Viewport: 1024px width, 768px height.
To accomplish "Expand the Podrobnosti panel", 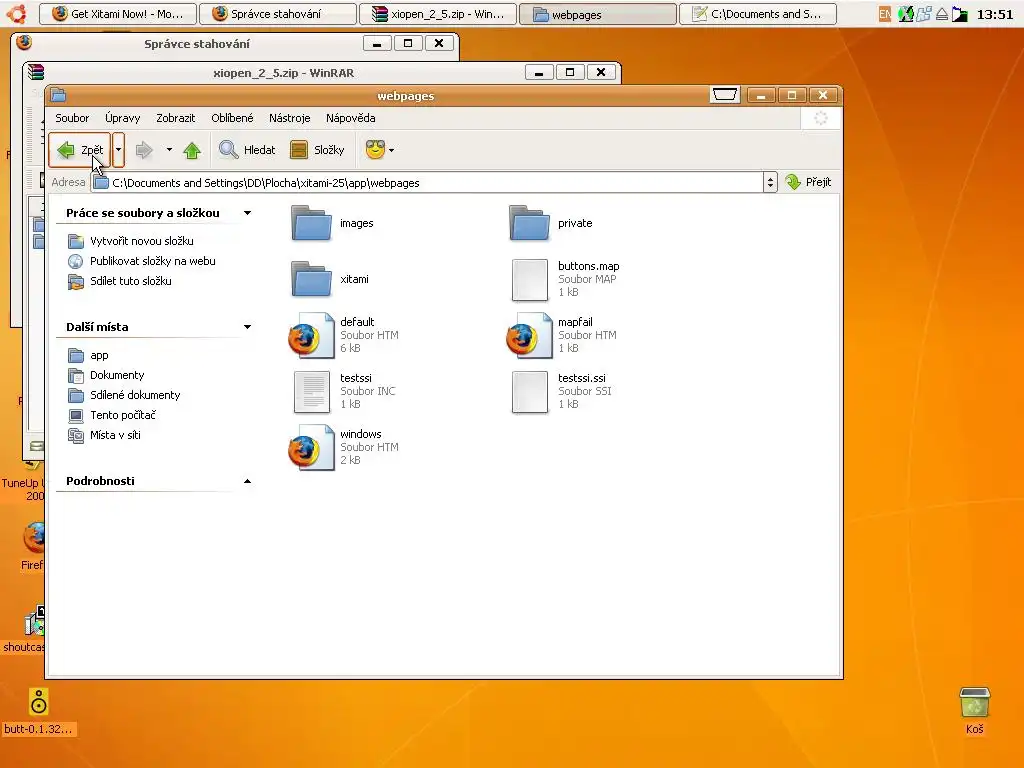I will coord(248,481).
